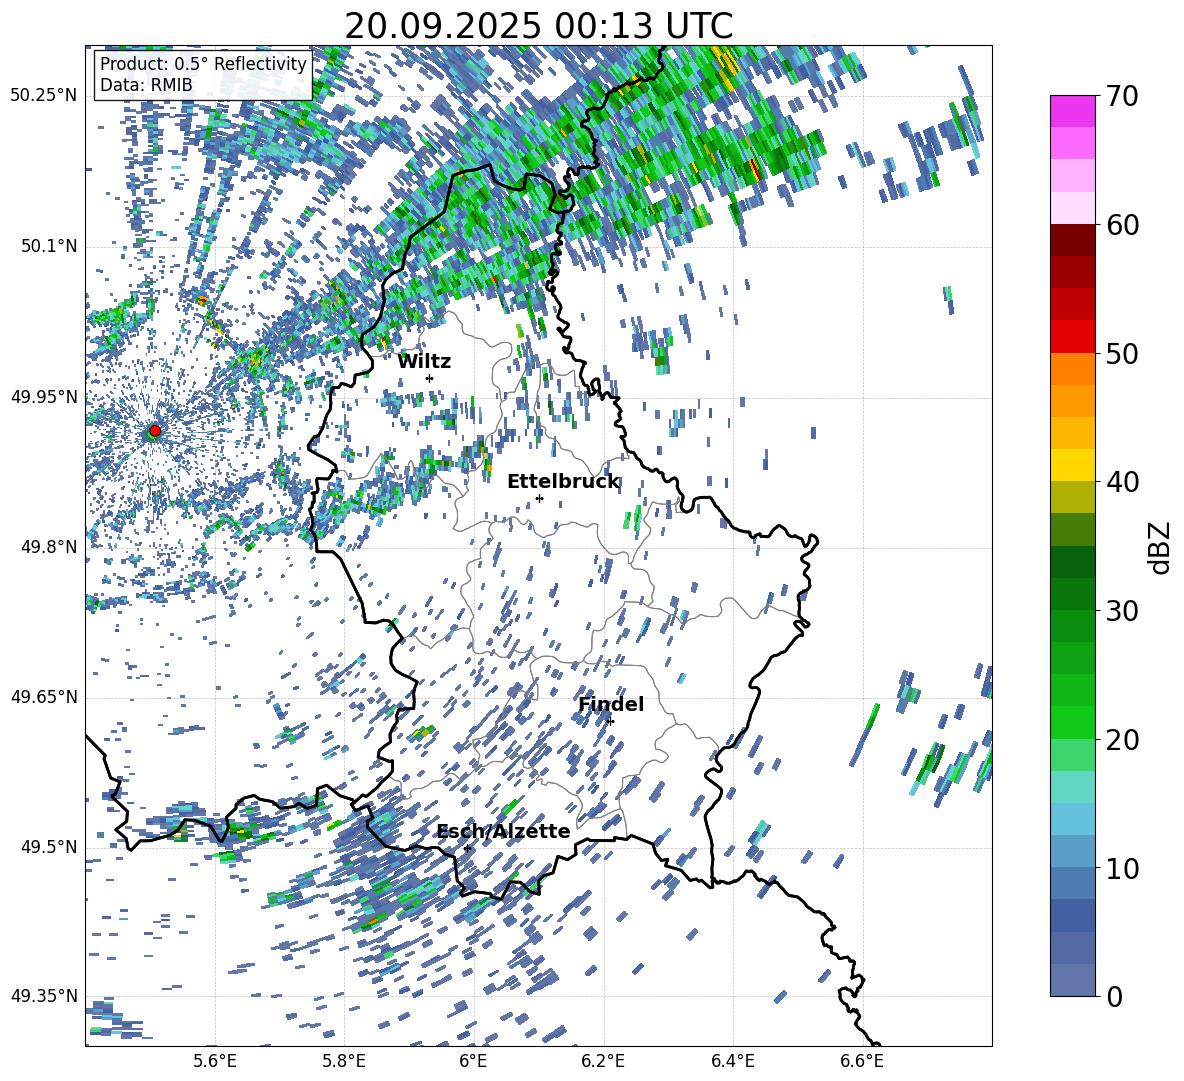Click the 40 tick on colorbar

pos(1121,482)
